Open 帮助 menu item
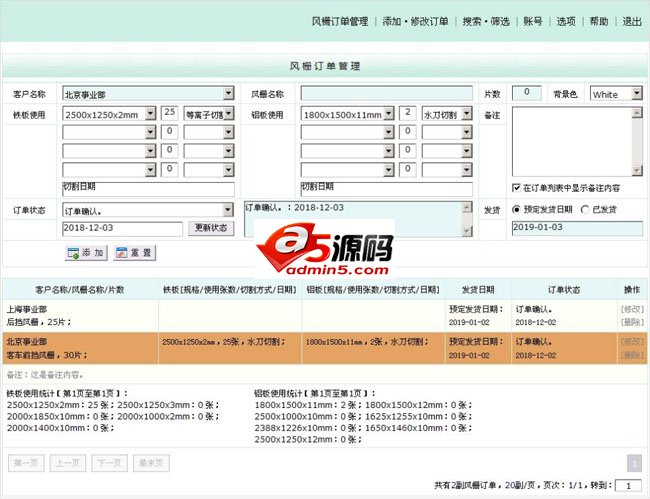Screen dimensions: 650x499 [x=599, y=21]
